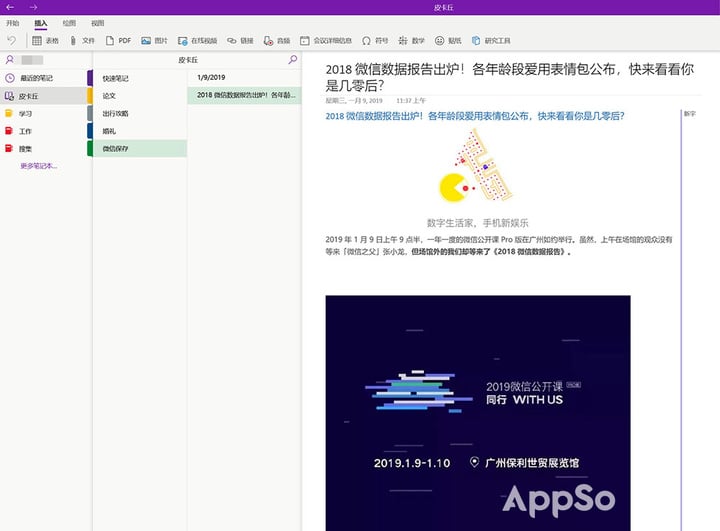This screenshot has height=531, width=720.
Task: Open the 数学 math tool
Action: point(411,40)
